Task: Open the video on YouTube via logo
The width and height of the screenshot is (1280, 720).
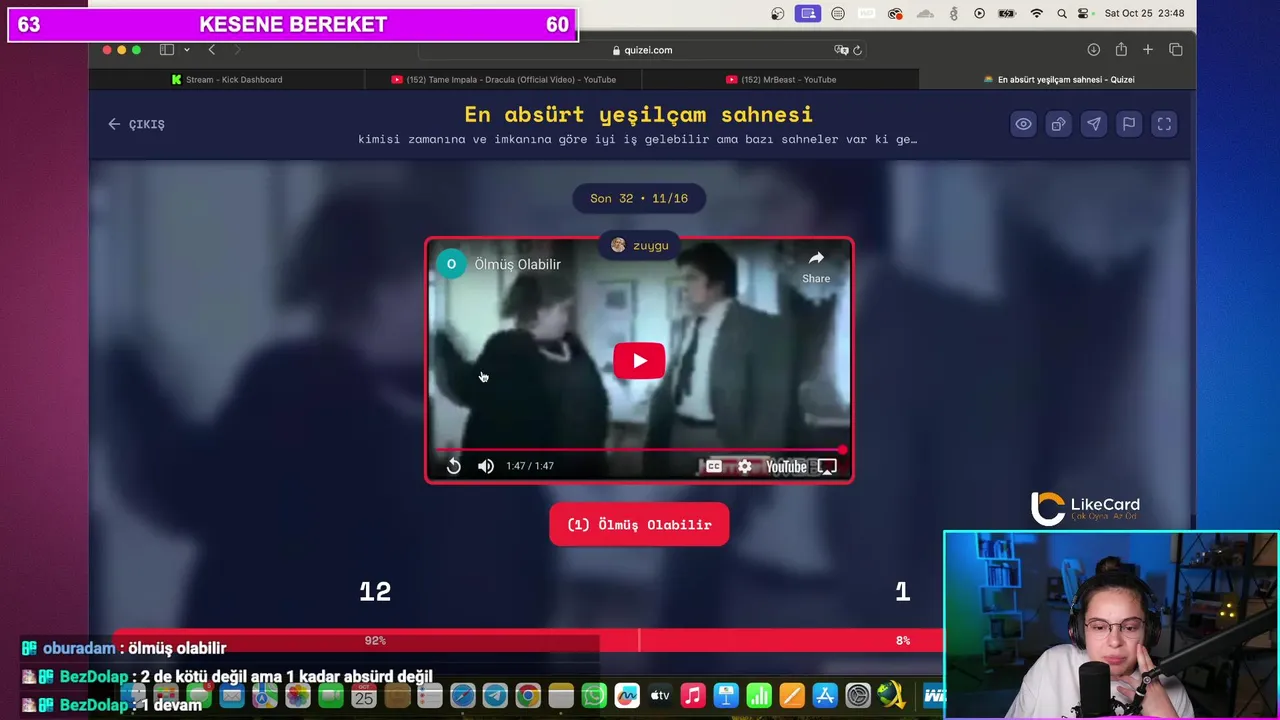Action: 786,466
